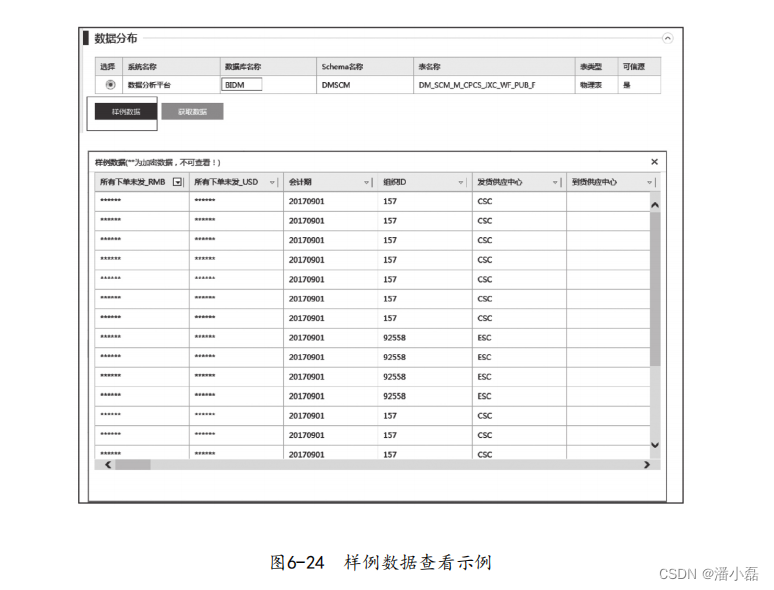The height and width of the screenshot is (590, 774).
Task: Click the 发货供应中心 column header label
Action: click(500, 182)
